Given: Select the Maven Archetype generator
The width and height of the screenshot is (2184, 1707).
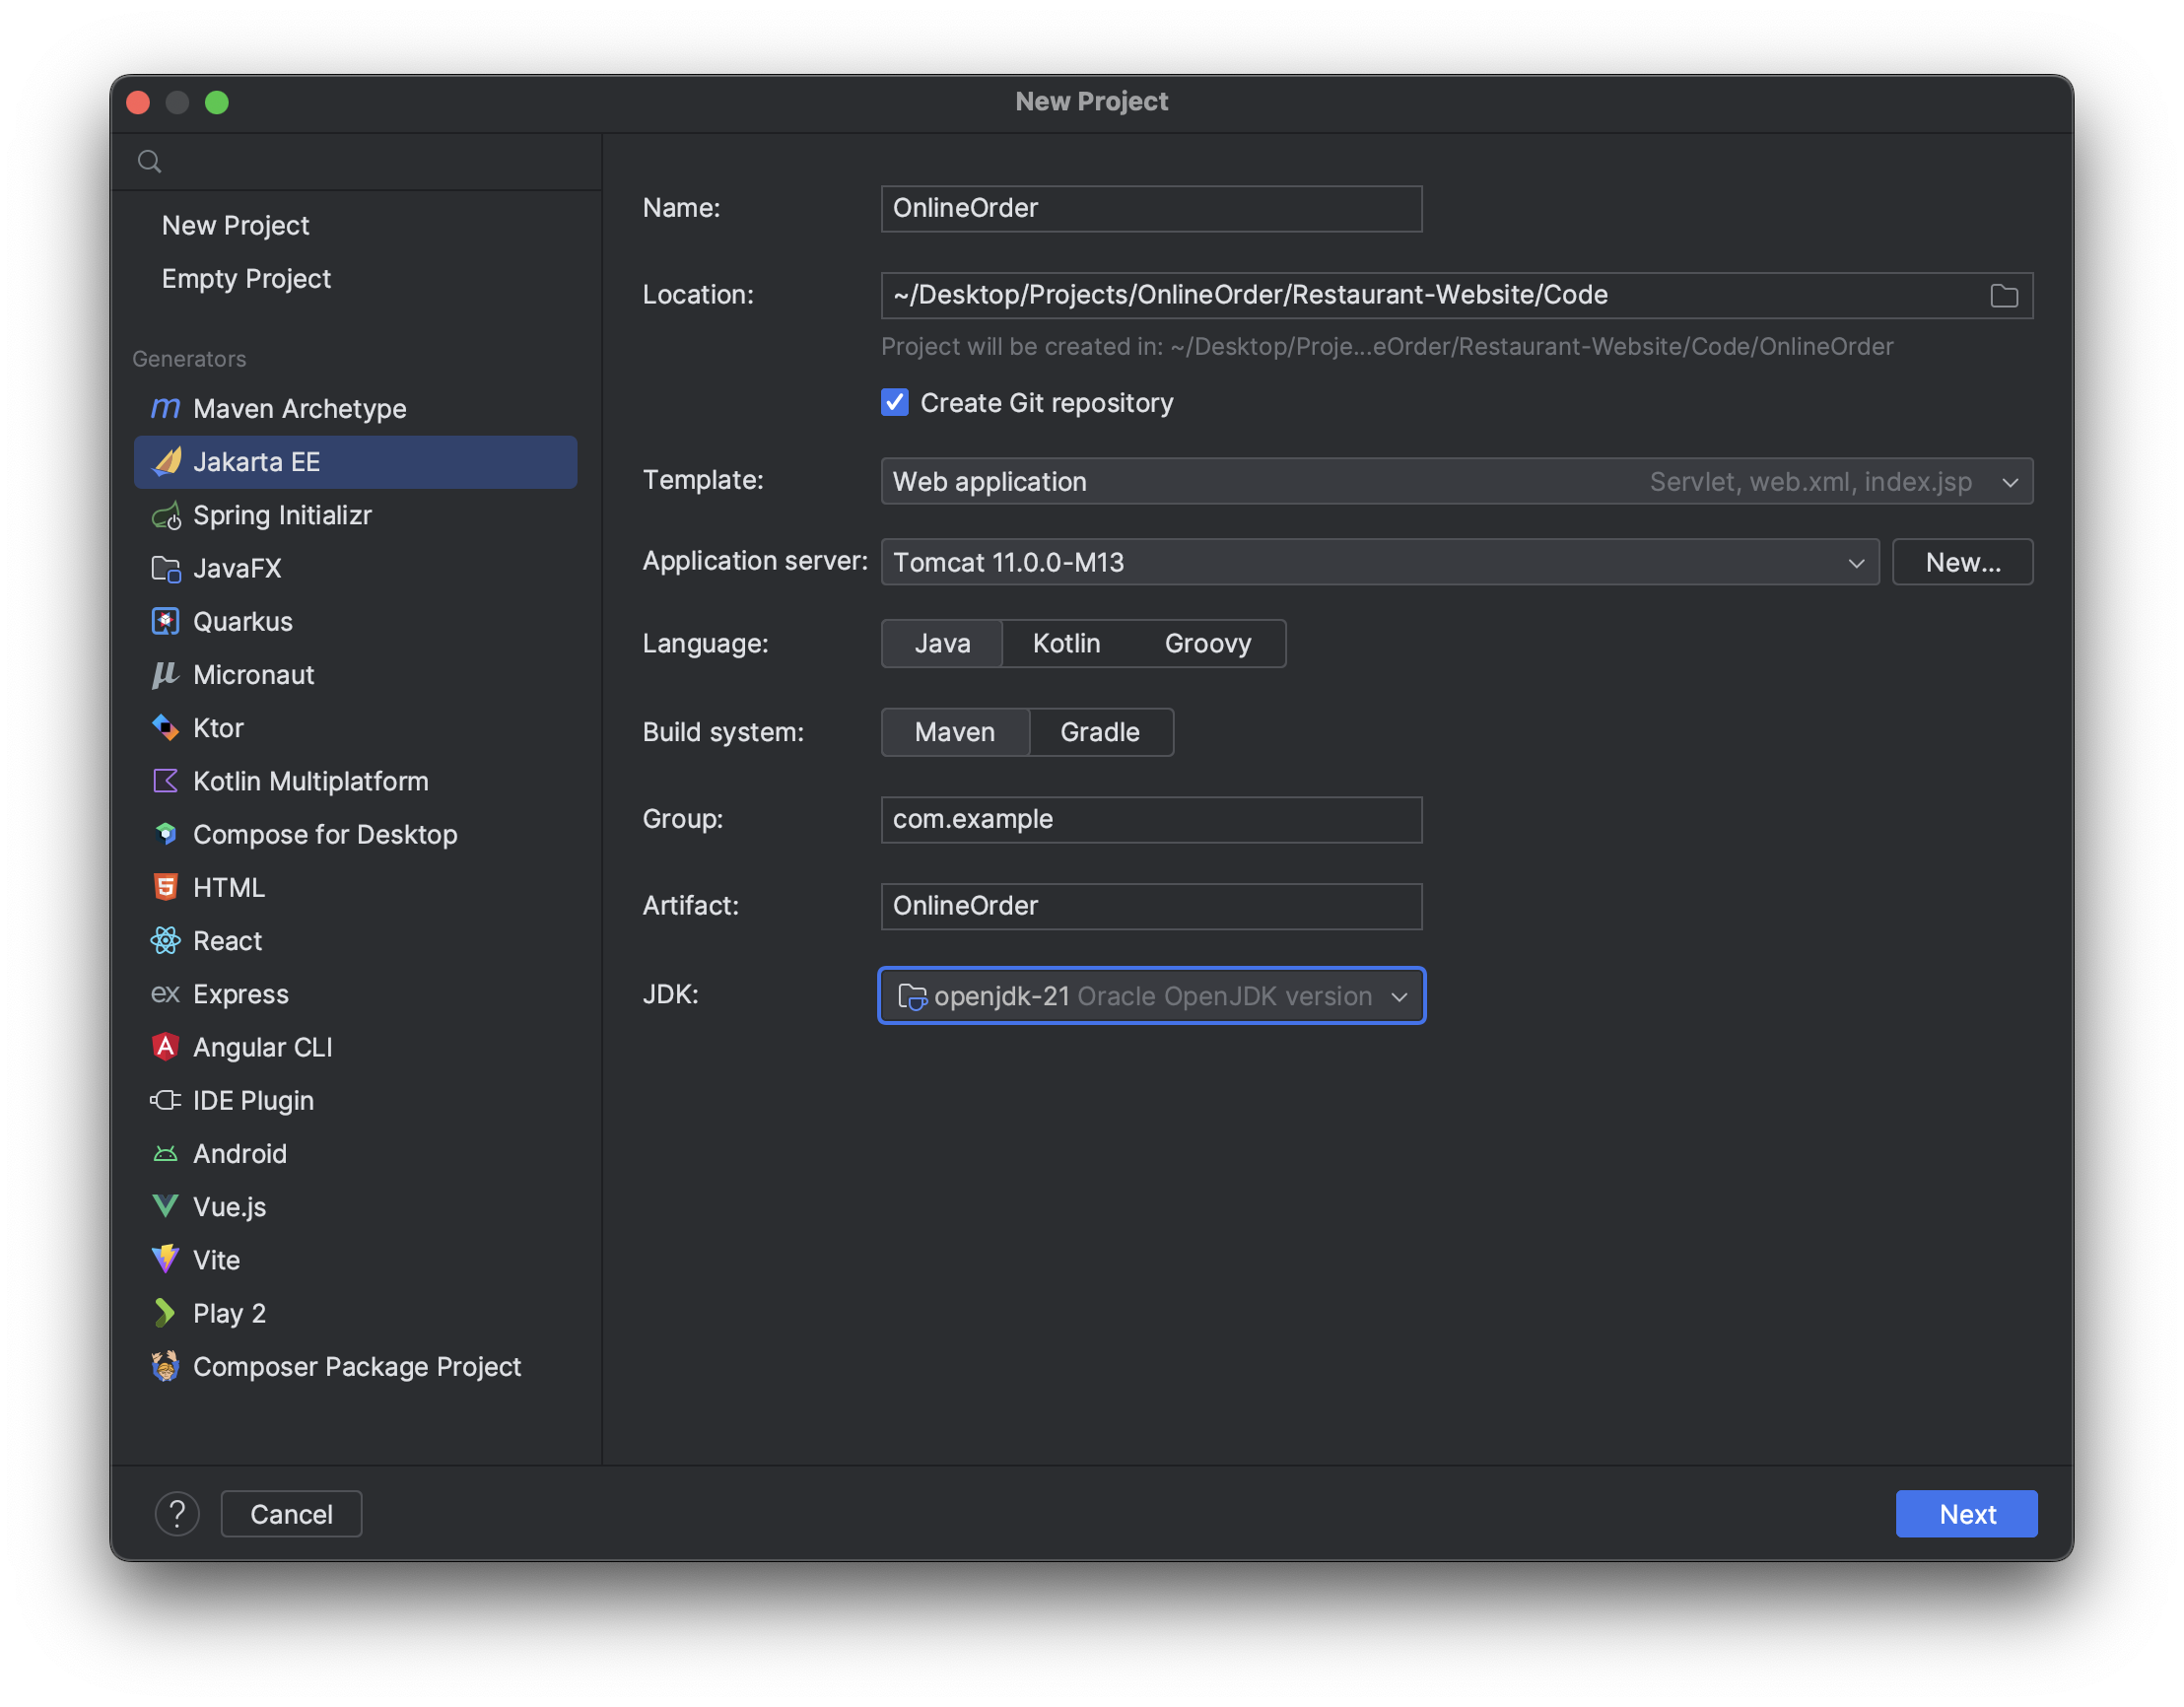Looking at the screenshot, I should (299, 408).
